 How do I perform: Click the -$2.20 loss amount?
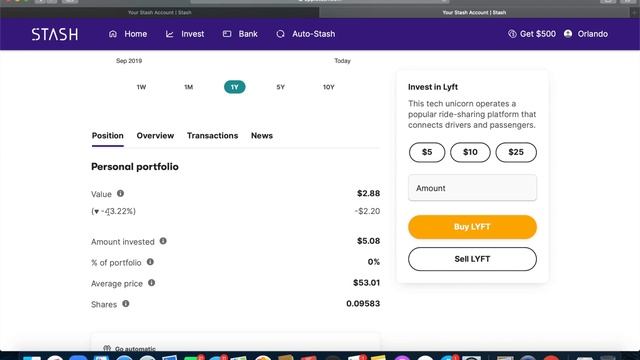(x=367, y=211)
